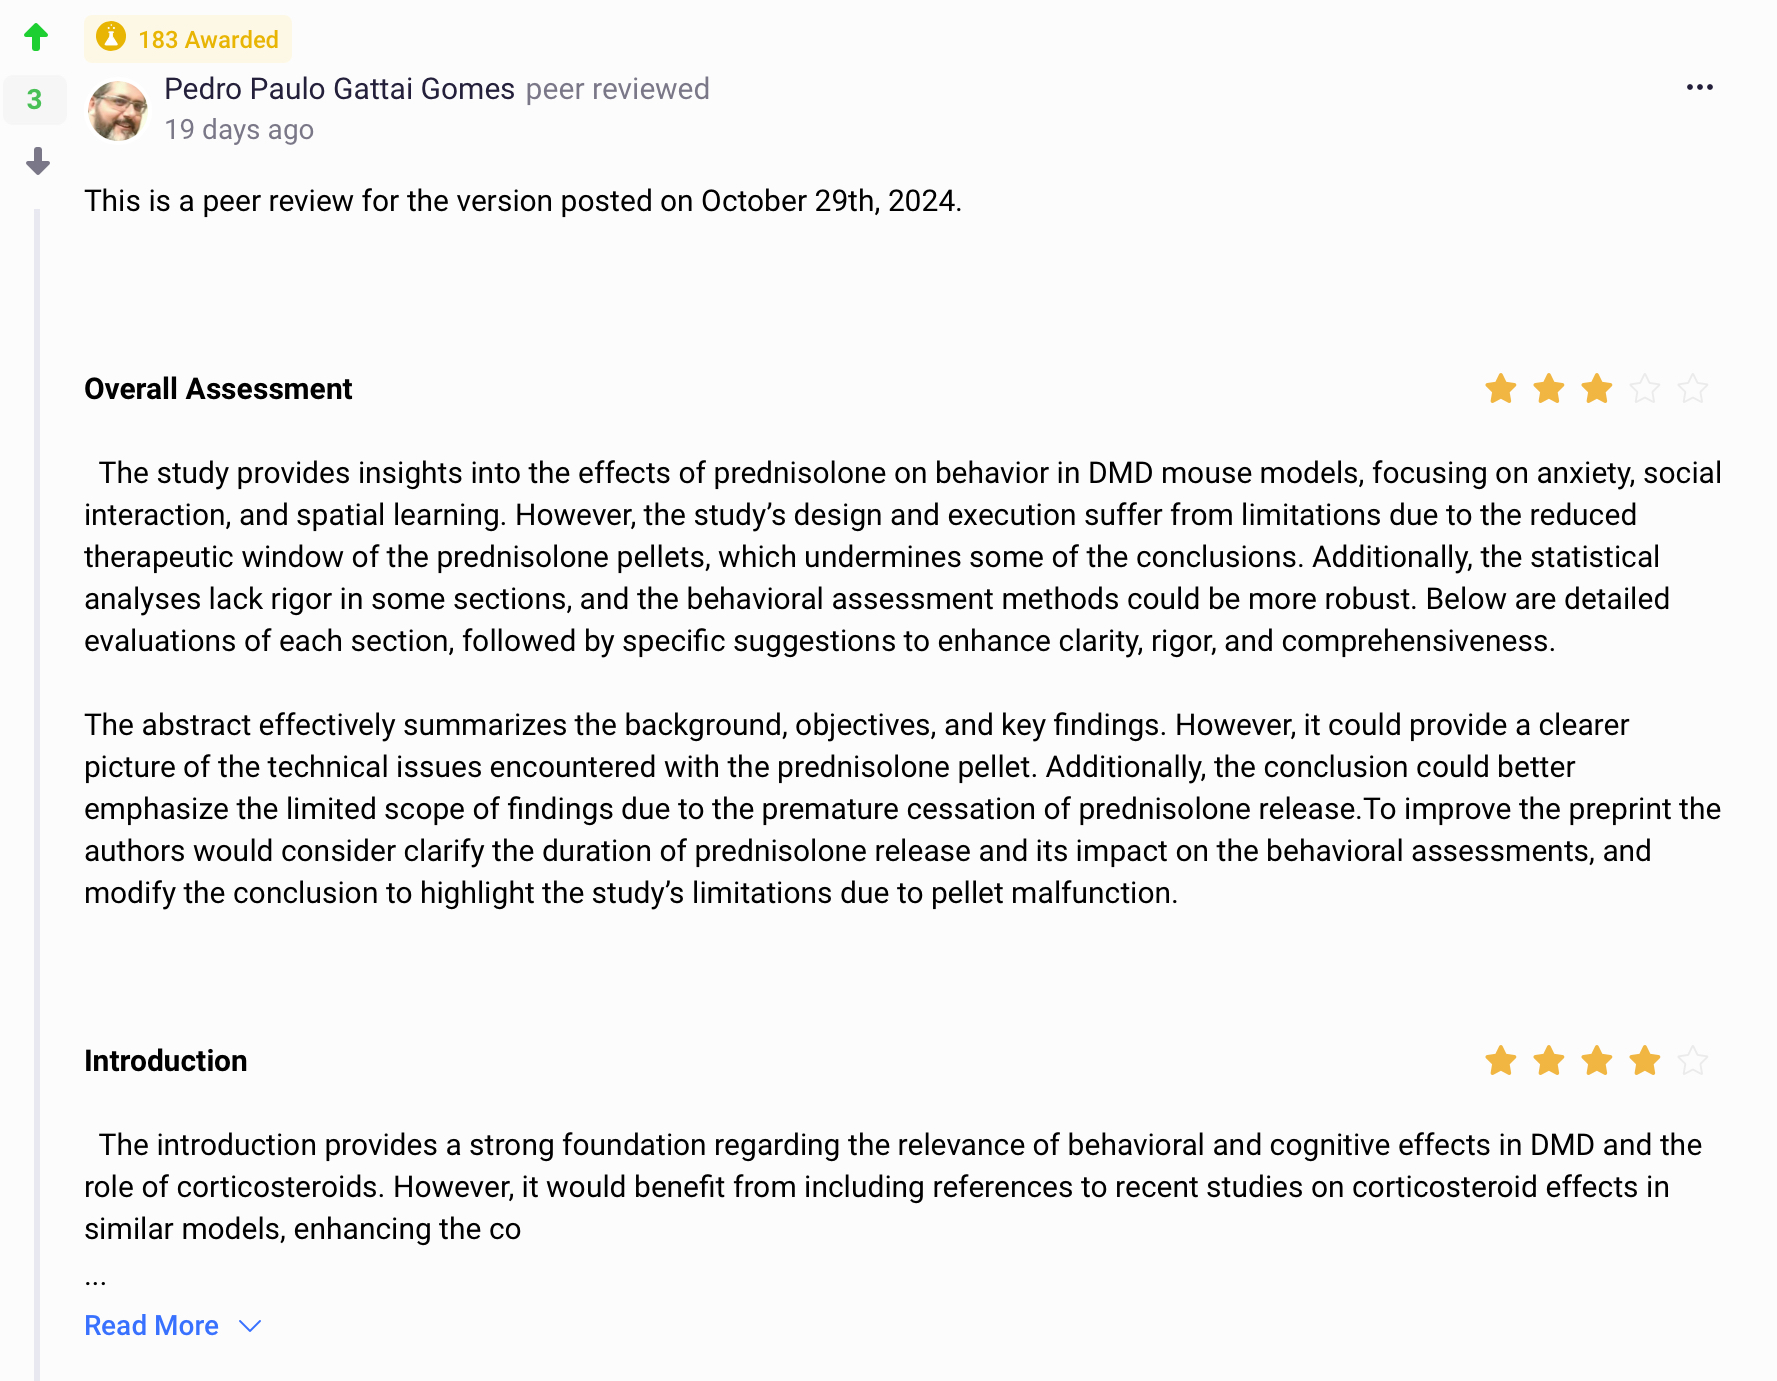Click second star of Introduction rating
Image resolution: width=1777 pixels, height=1381 pixels.
coord(1548,1061)
